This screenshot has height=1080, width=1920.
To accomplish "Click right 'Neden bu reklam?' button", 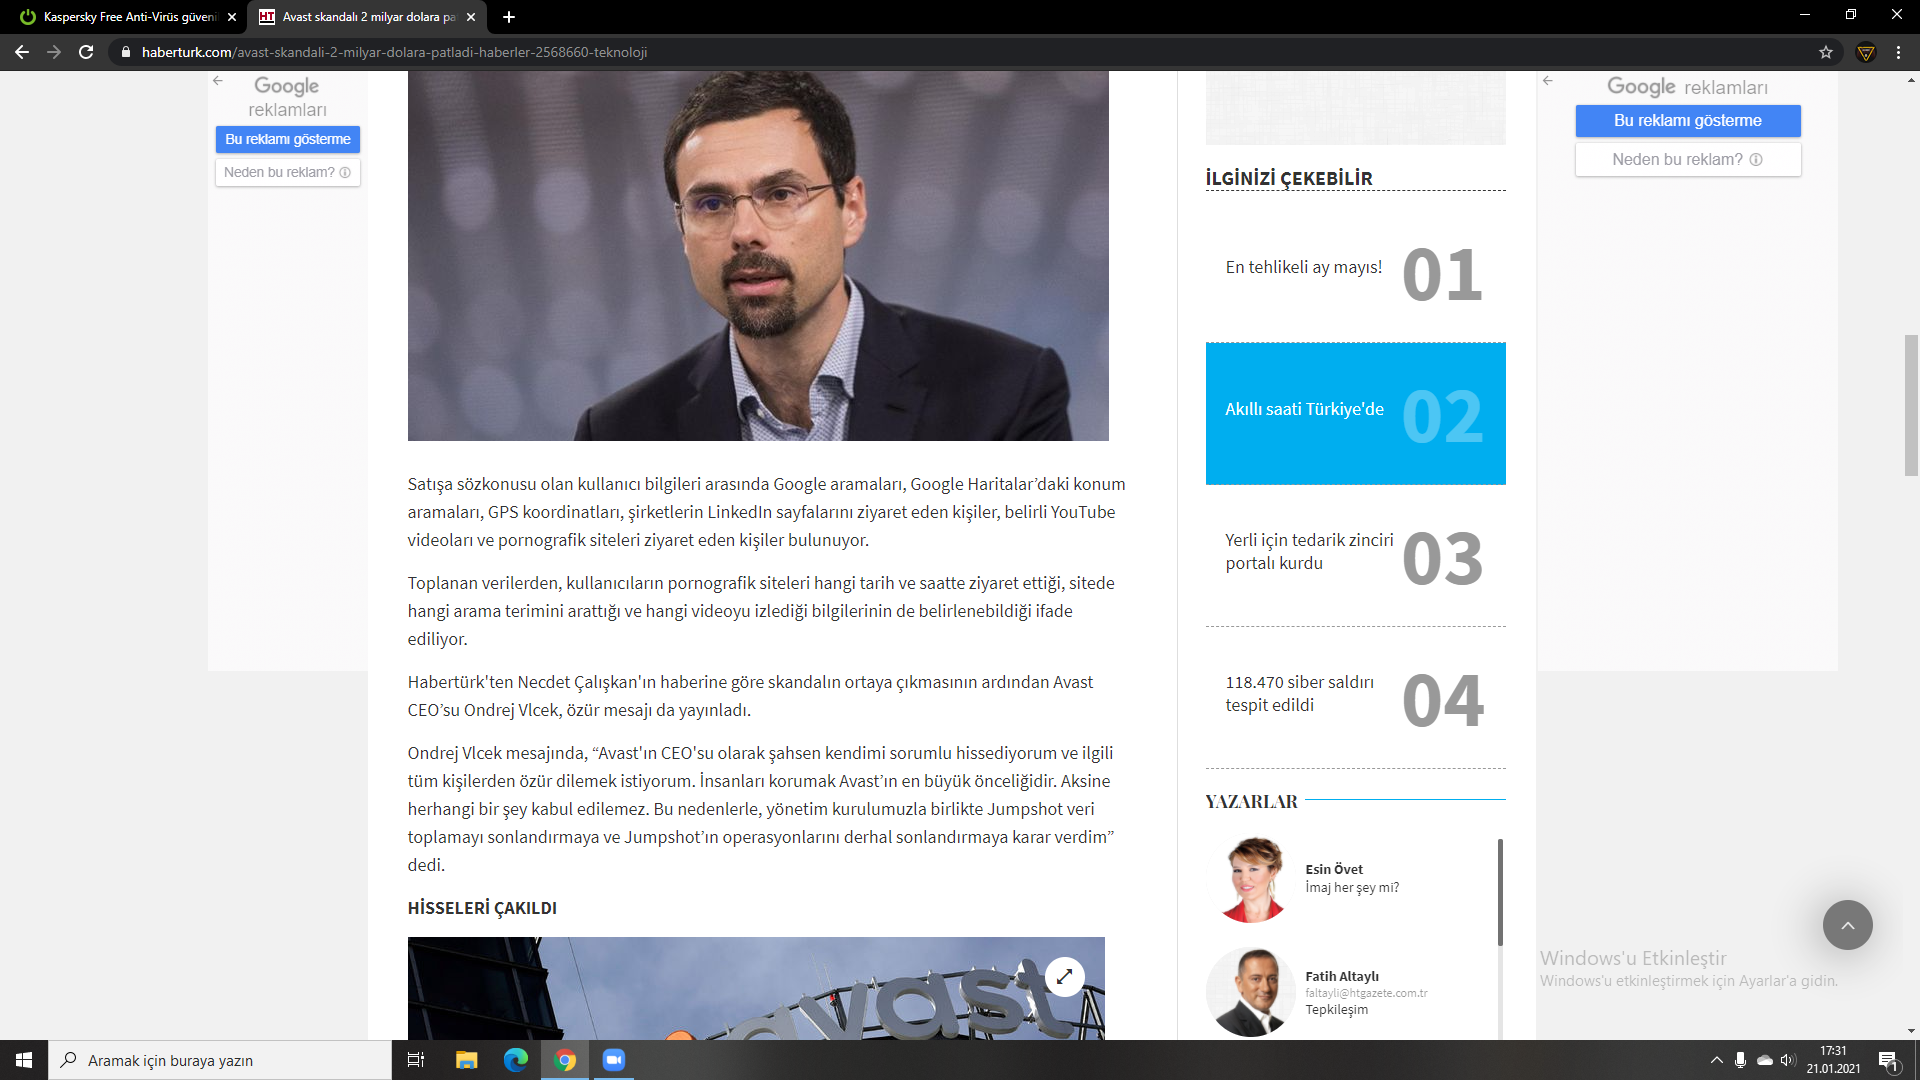I will click(x=1687, y=159).
